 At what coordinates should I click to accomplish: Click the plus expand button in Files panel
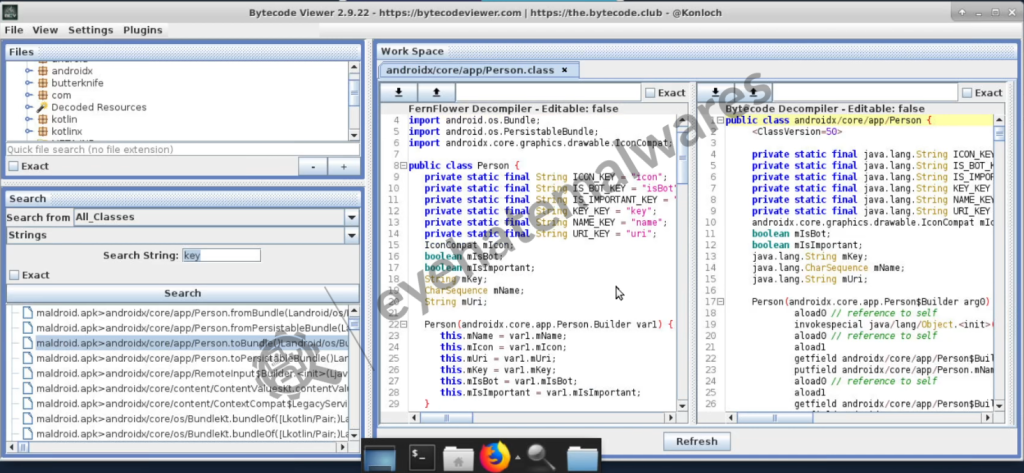(344, 167)
